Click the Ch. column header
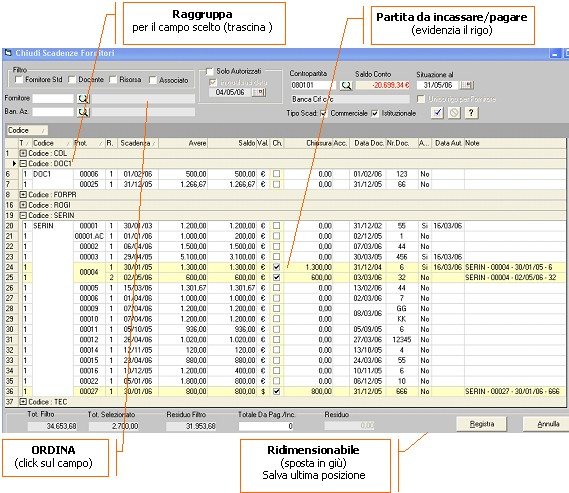The image size is (569, 493). pos(277,143)
